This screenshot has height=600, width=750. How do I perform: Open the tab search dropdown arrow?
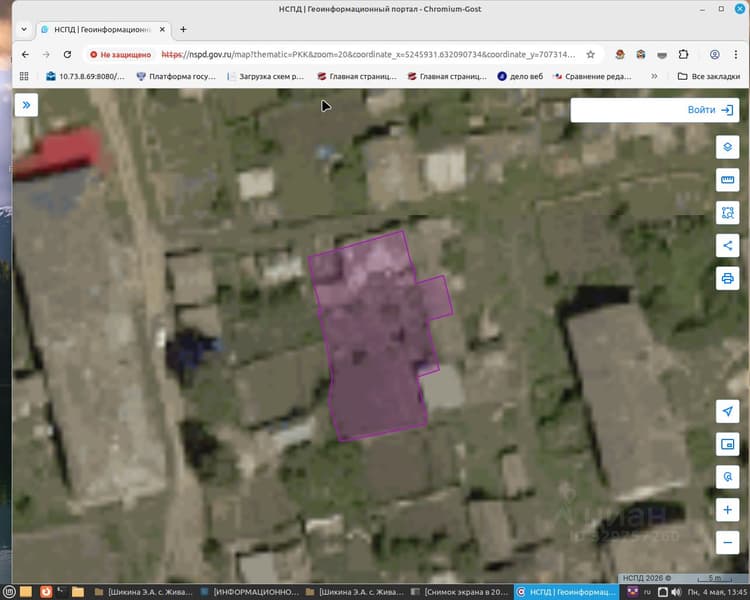(x=24, y=29)
